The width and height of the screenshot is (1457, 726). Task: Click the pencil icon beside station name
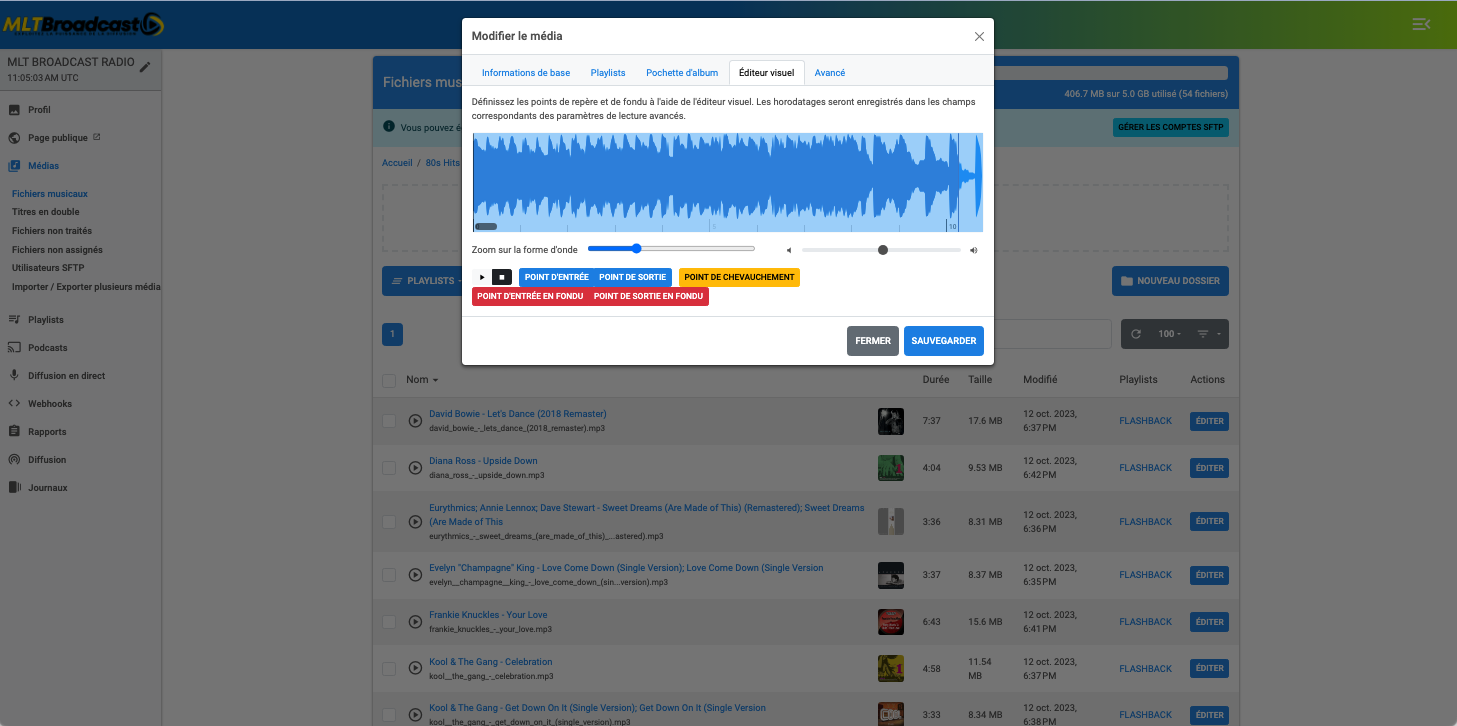(145, 67)
